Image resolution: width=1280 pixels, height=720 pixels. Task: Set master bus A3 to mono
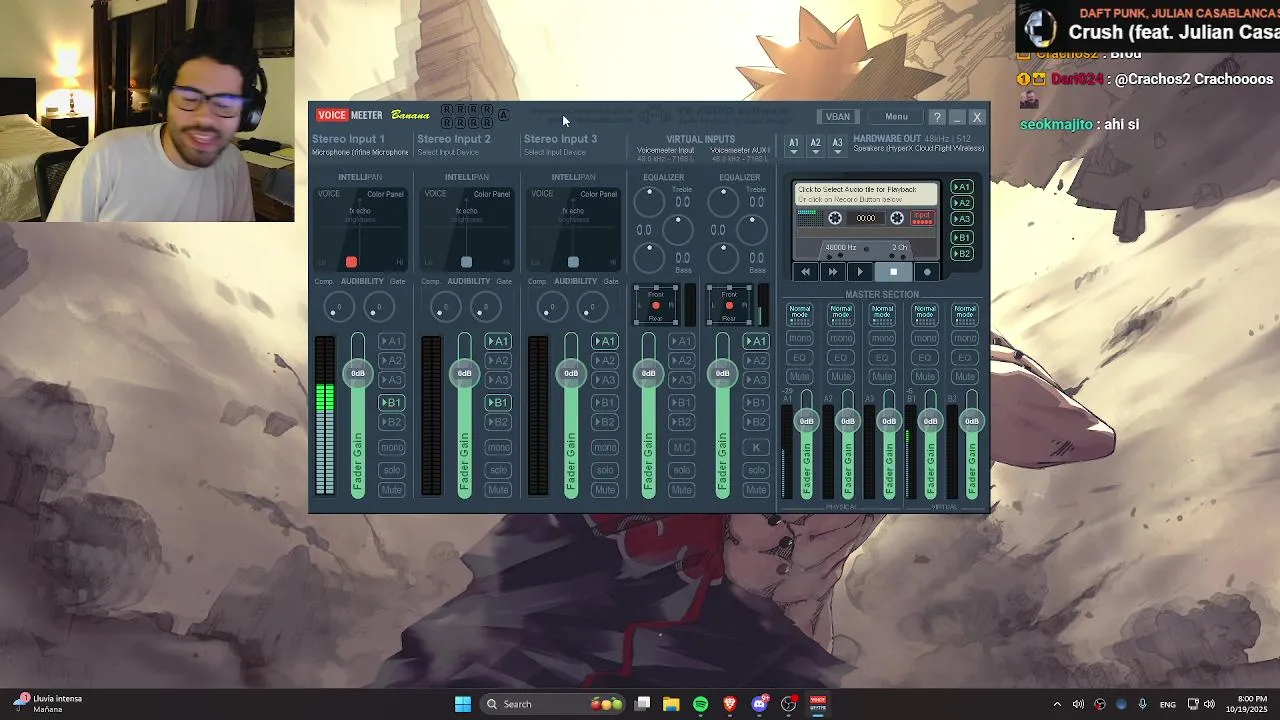coord(882,338)
